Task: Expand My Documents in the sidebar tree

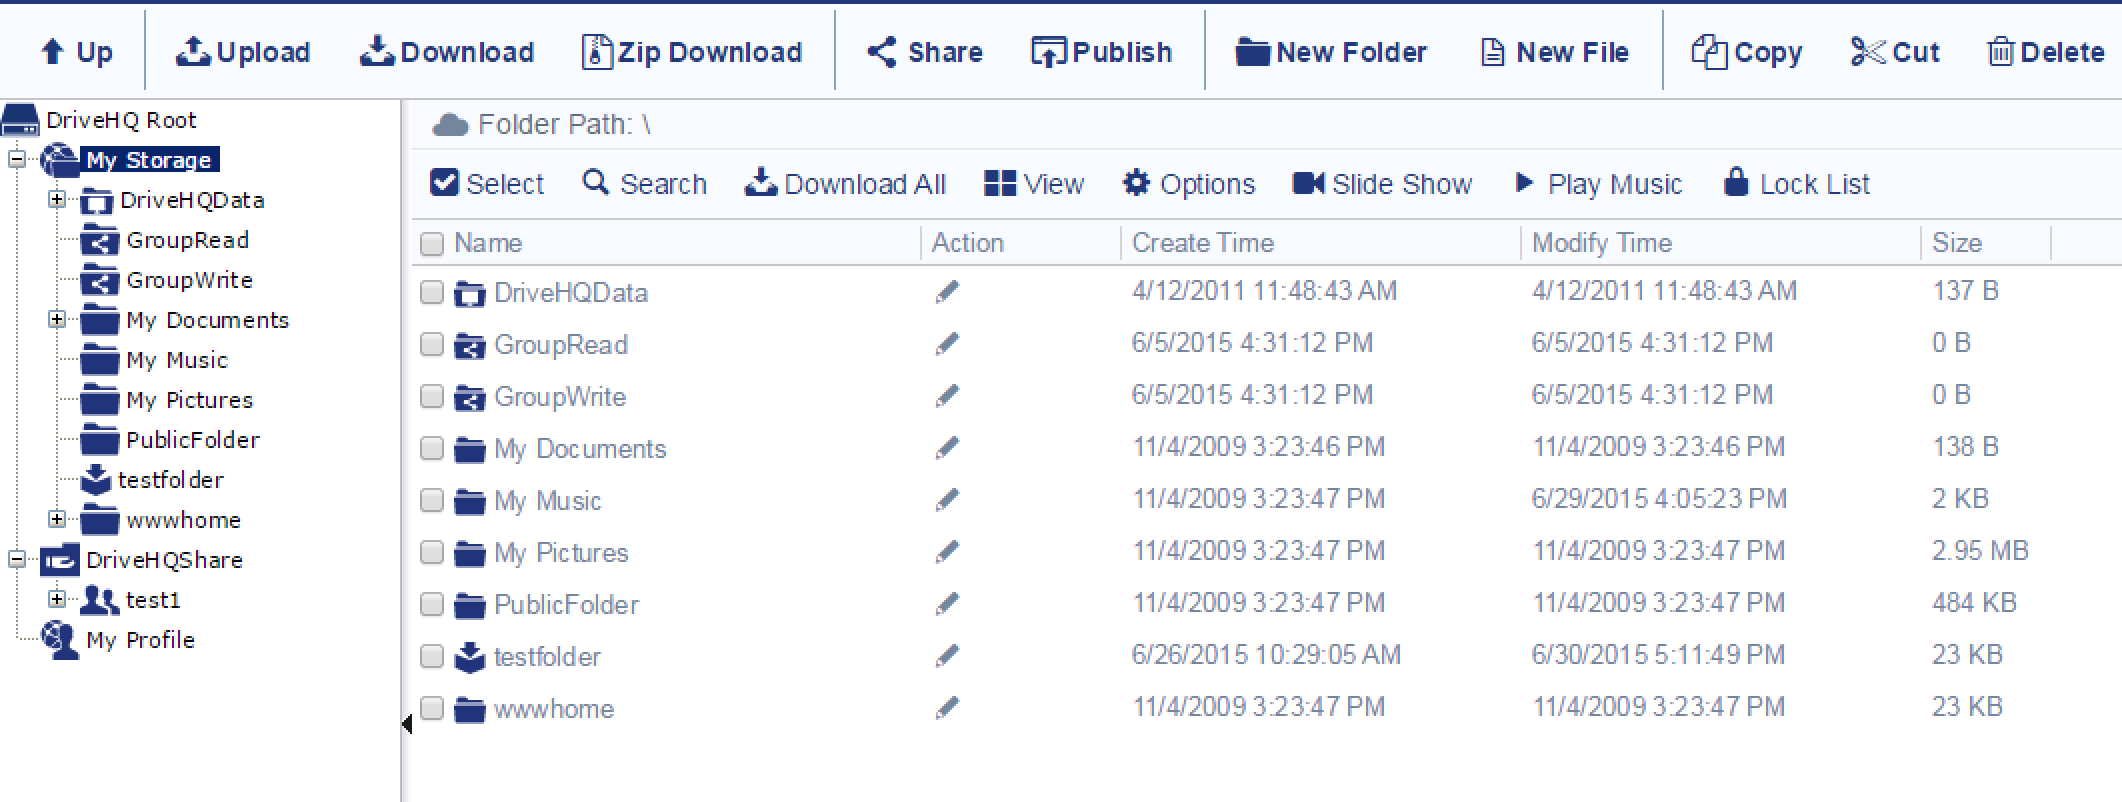Action: point(57,320)
